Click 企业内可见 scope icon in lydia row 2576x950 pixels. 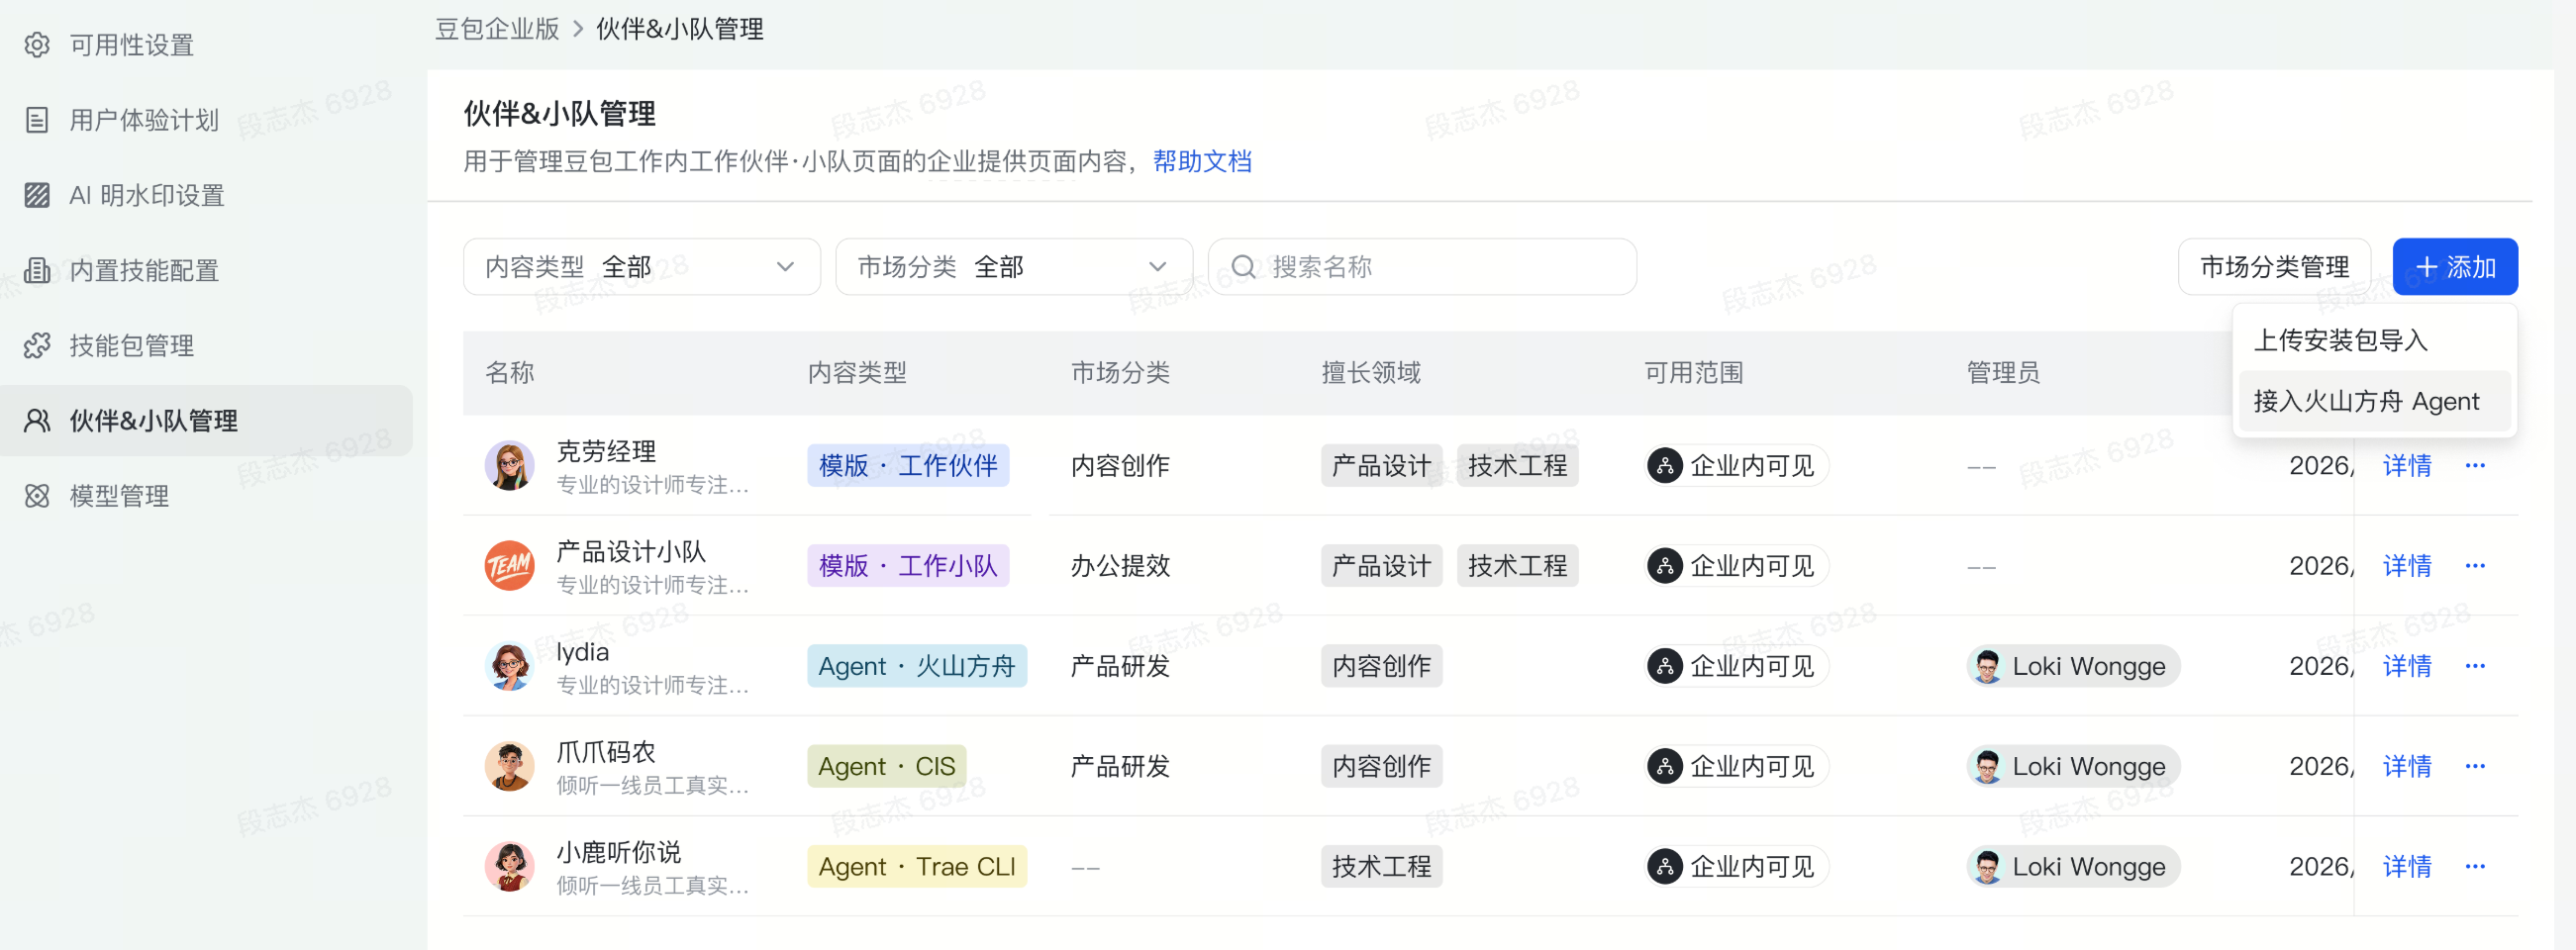point(1664,666)
